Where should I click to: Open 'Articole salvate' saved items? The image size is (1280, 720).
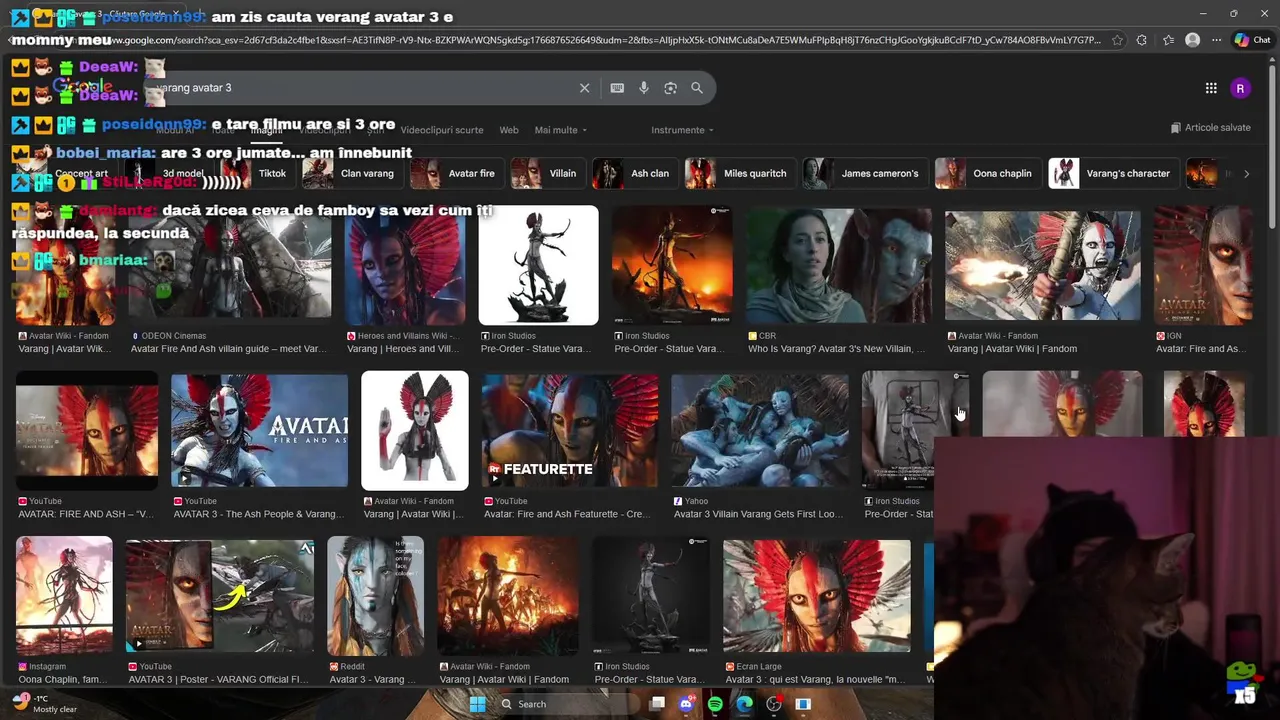(x=1210, y=128)
